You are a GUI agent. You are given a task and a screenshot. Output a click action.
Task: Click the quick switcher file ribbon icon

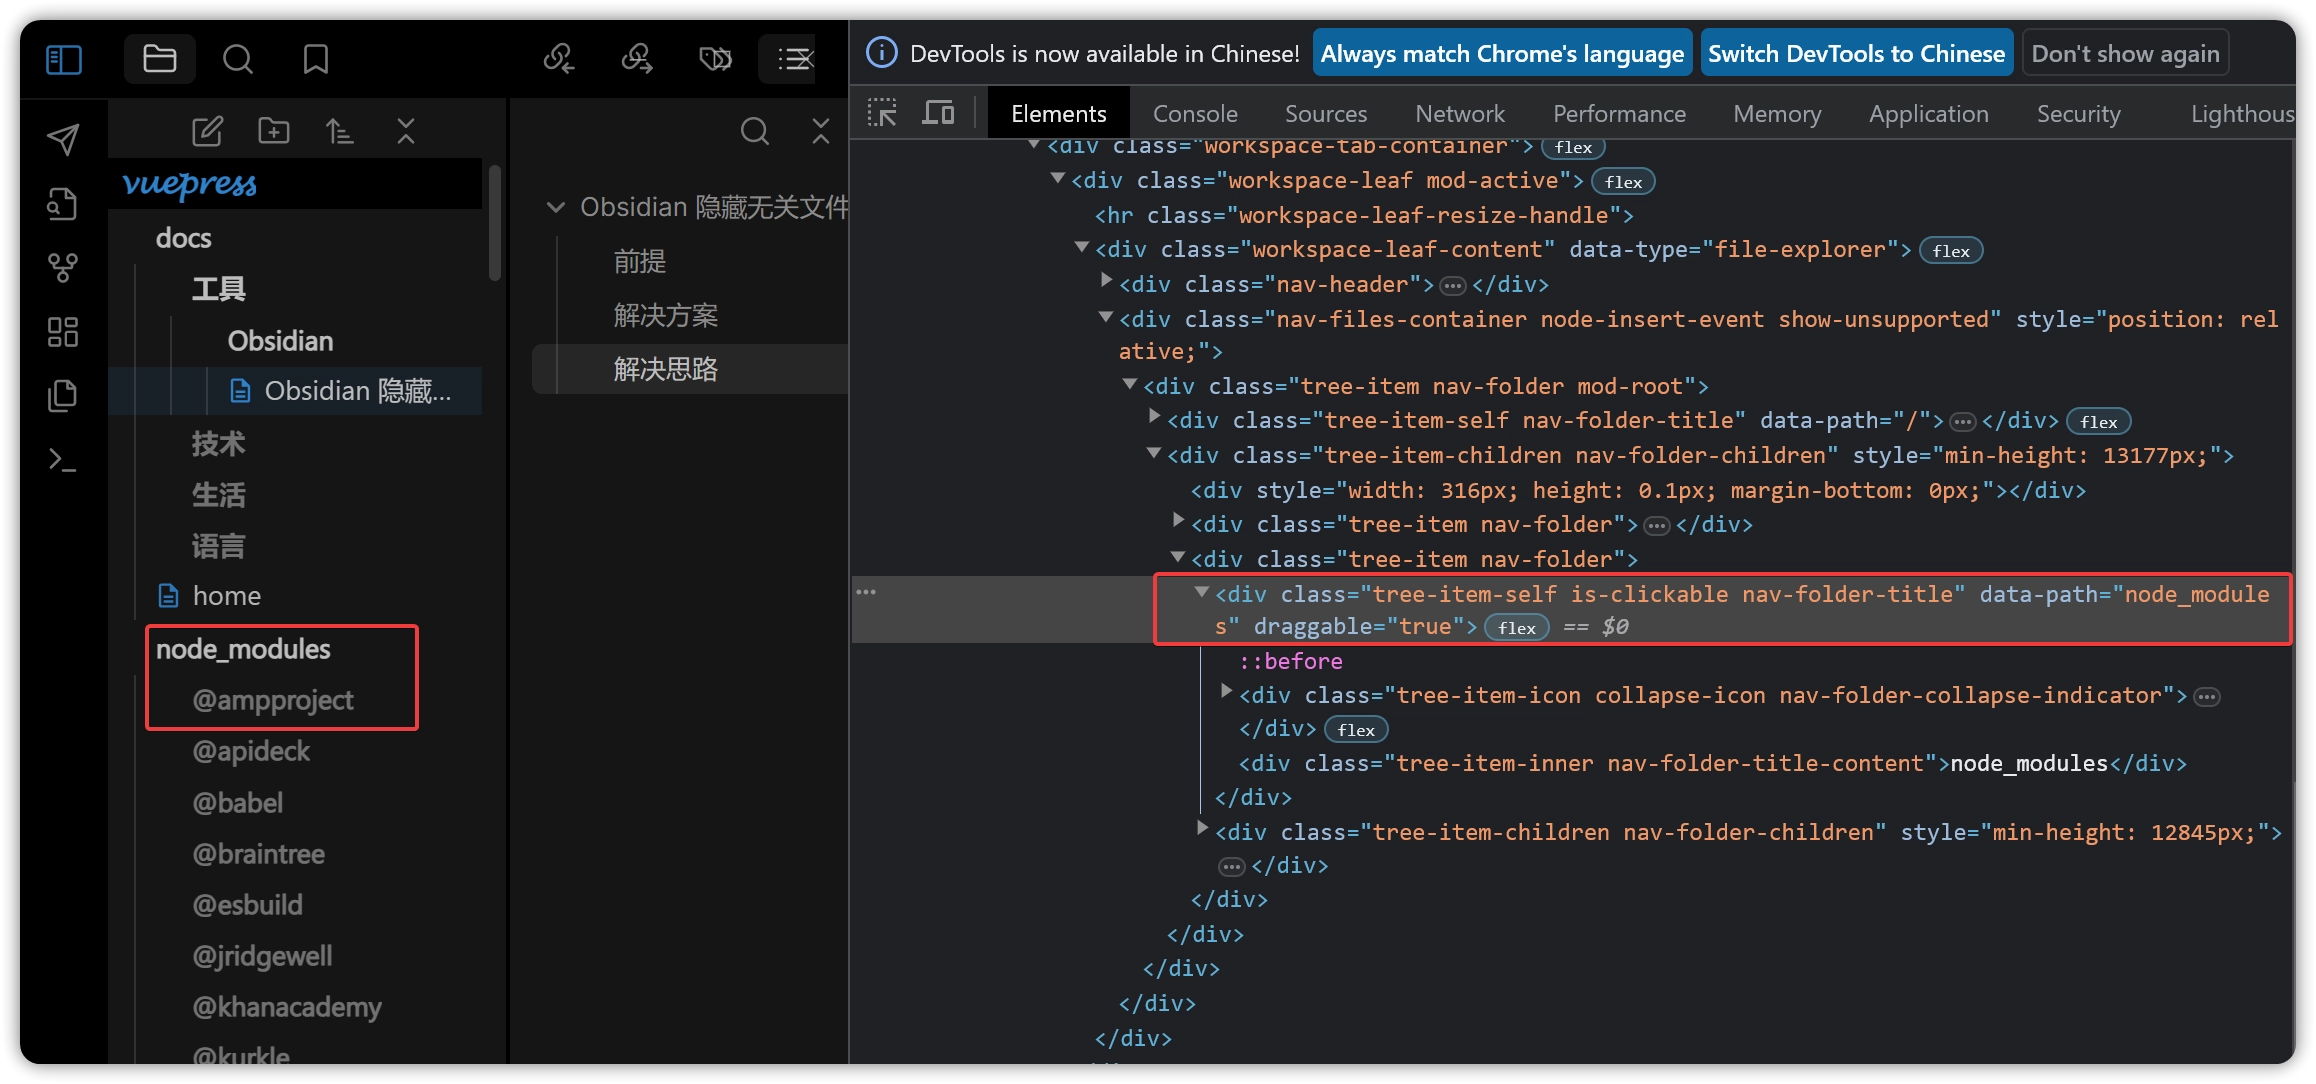point(63,203)
